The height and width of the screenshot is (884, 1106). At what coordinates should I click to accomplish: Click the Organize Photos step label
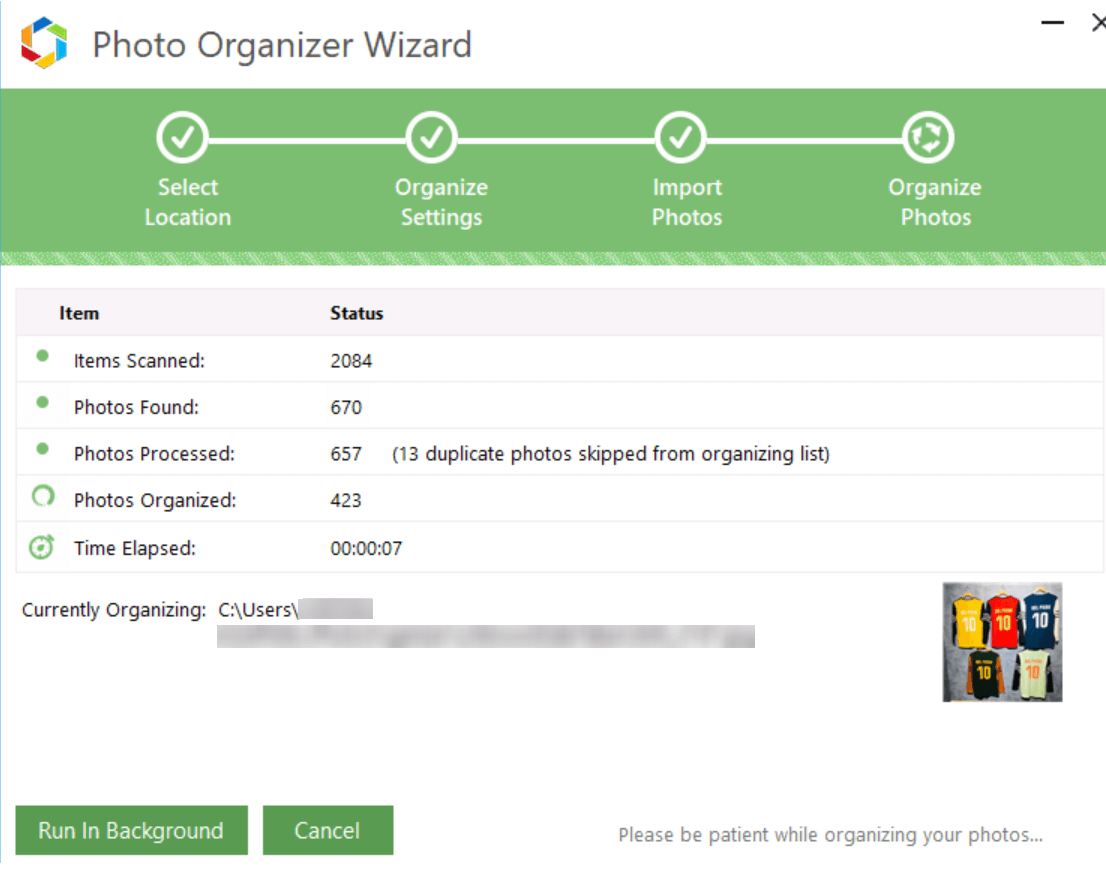tap(935, 201)
